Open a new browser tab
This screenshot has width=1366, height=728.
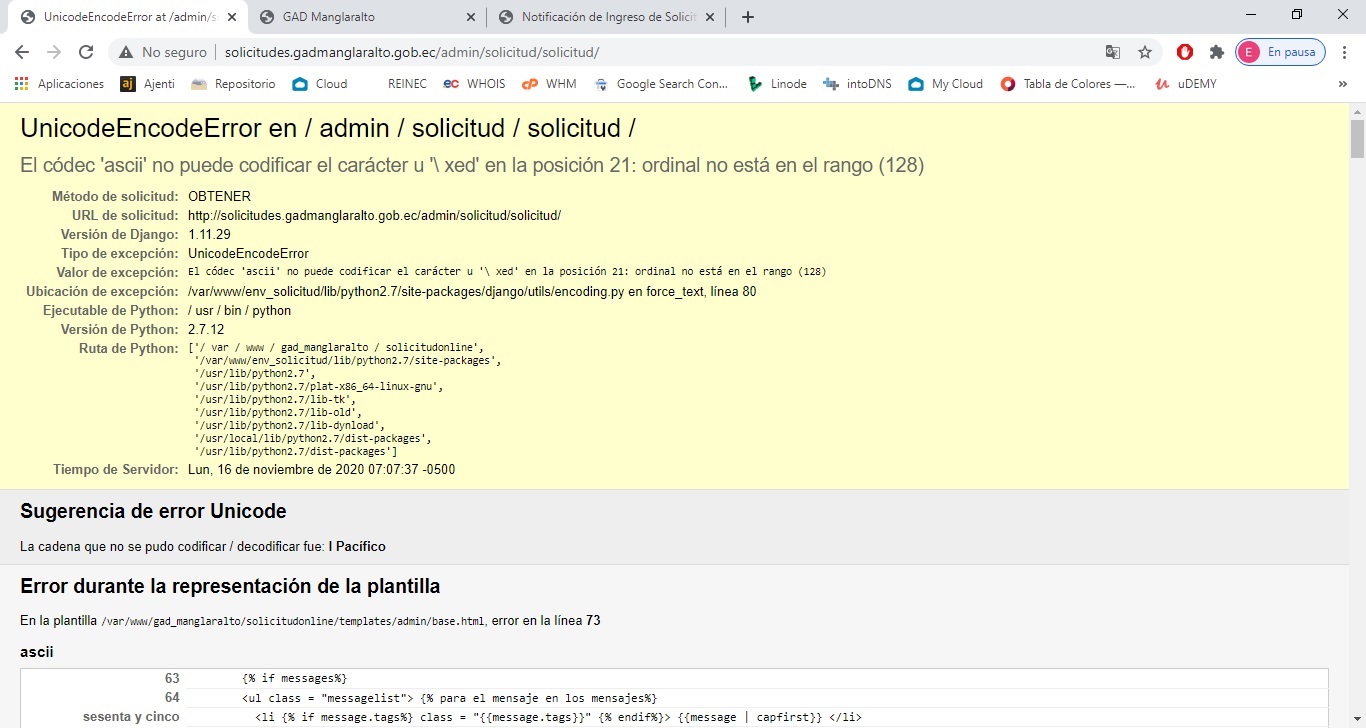click(747, 17)
